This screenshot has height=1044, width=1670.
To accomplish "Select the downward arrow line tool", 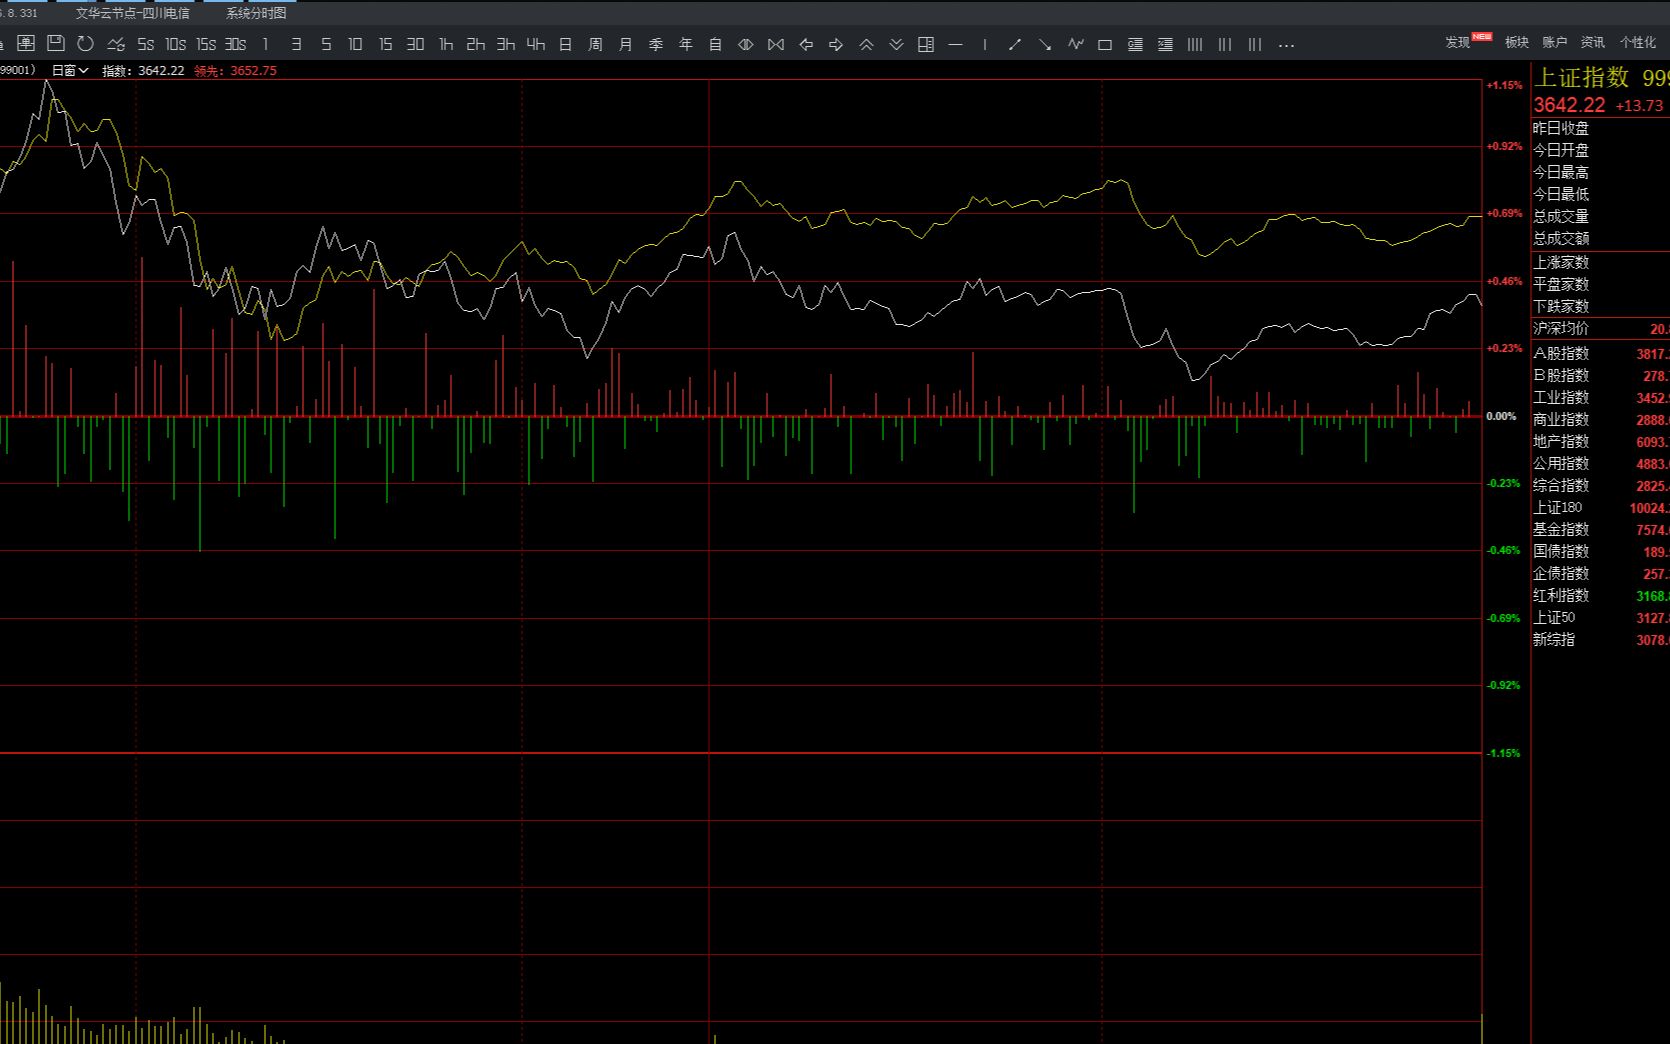I will [x=1045, y=44].
